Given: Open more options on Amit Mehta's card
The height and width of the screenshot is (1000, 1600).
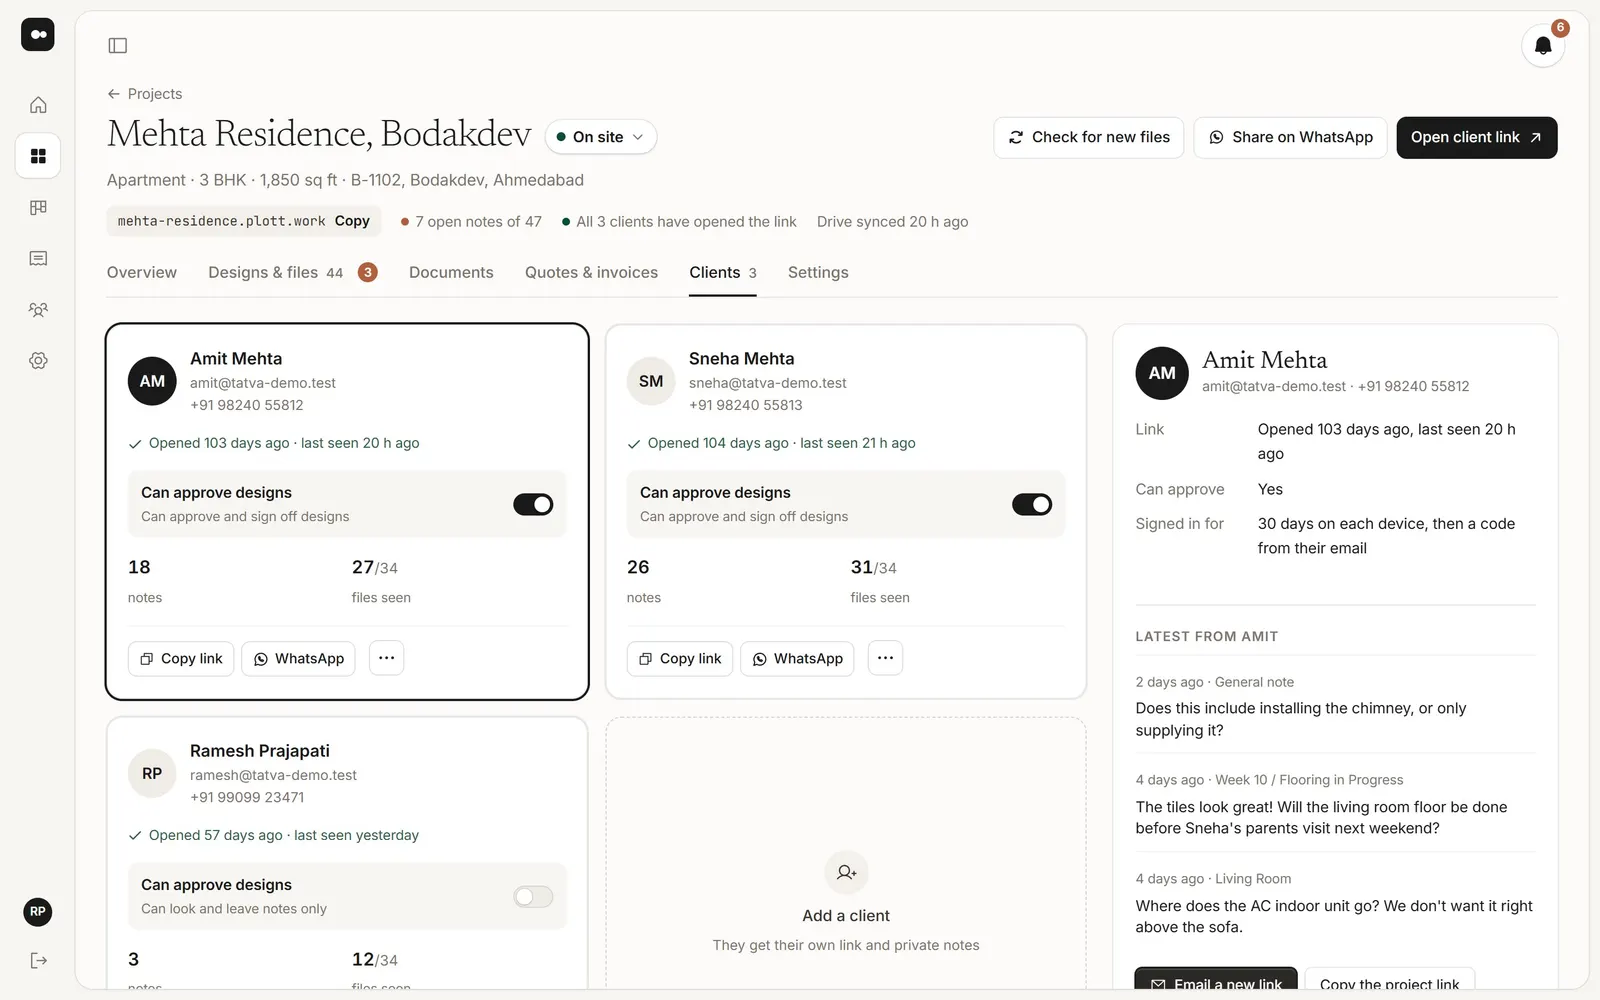Looking at the screenshot, I should coord(387,658).
